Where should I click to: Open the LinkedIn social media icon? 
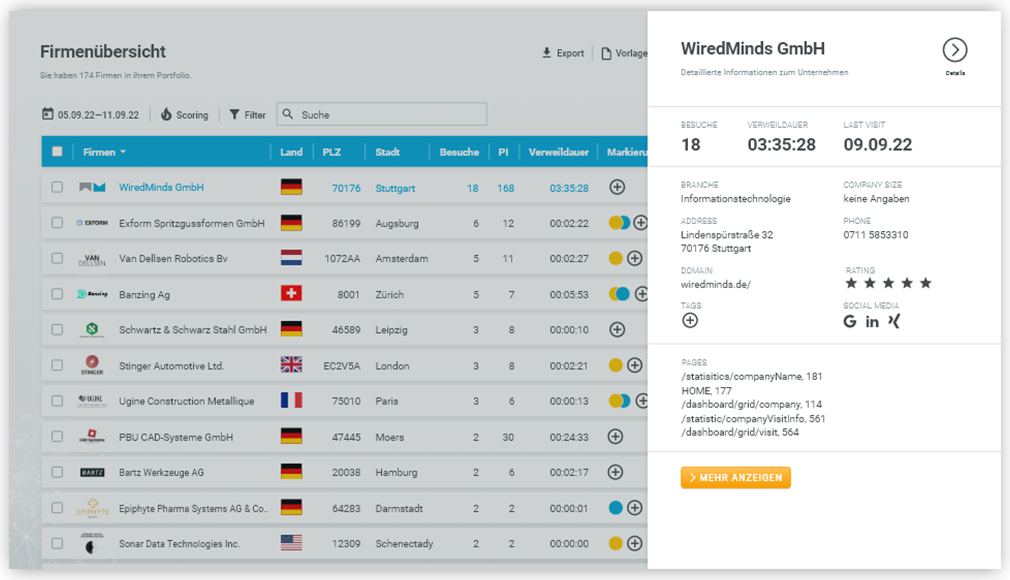click(872, 322)
